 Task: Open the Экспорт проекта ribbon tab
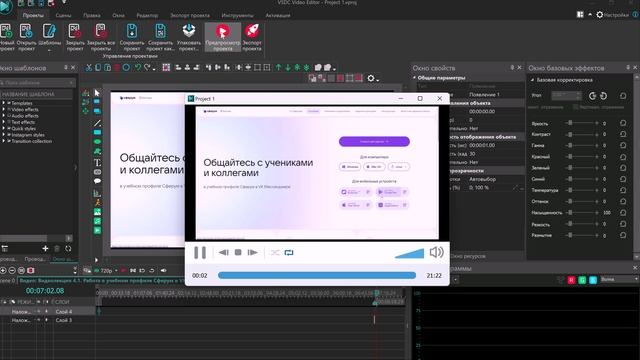(x=190, y=15)
